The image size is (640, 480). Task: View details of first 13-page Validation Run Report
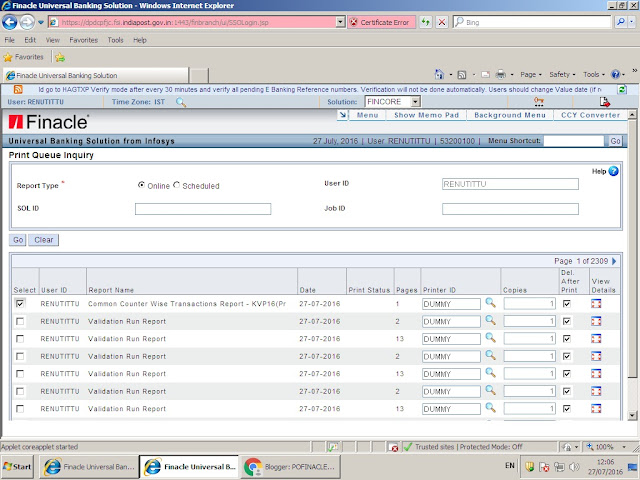coord(596,339)
